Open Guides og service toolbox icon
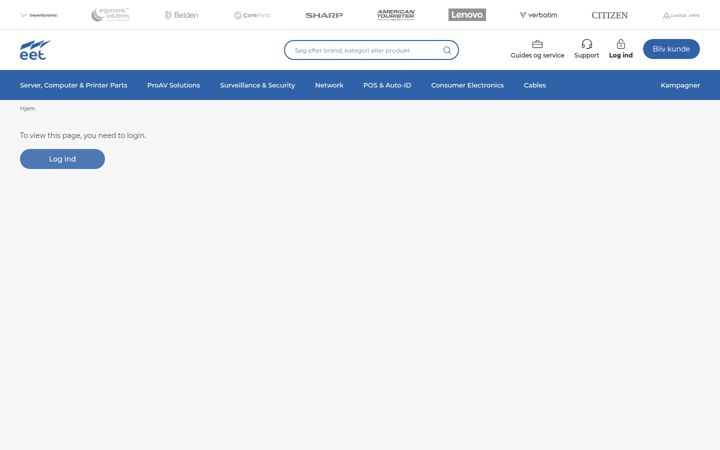The image size is (720, 450). click(537, 44)
